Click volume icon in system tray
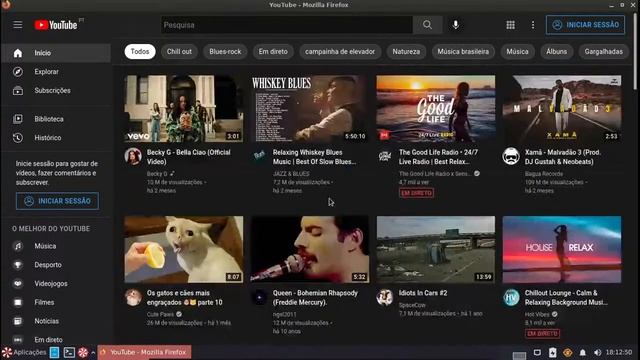 (x=597, y=353)
